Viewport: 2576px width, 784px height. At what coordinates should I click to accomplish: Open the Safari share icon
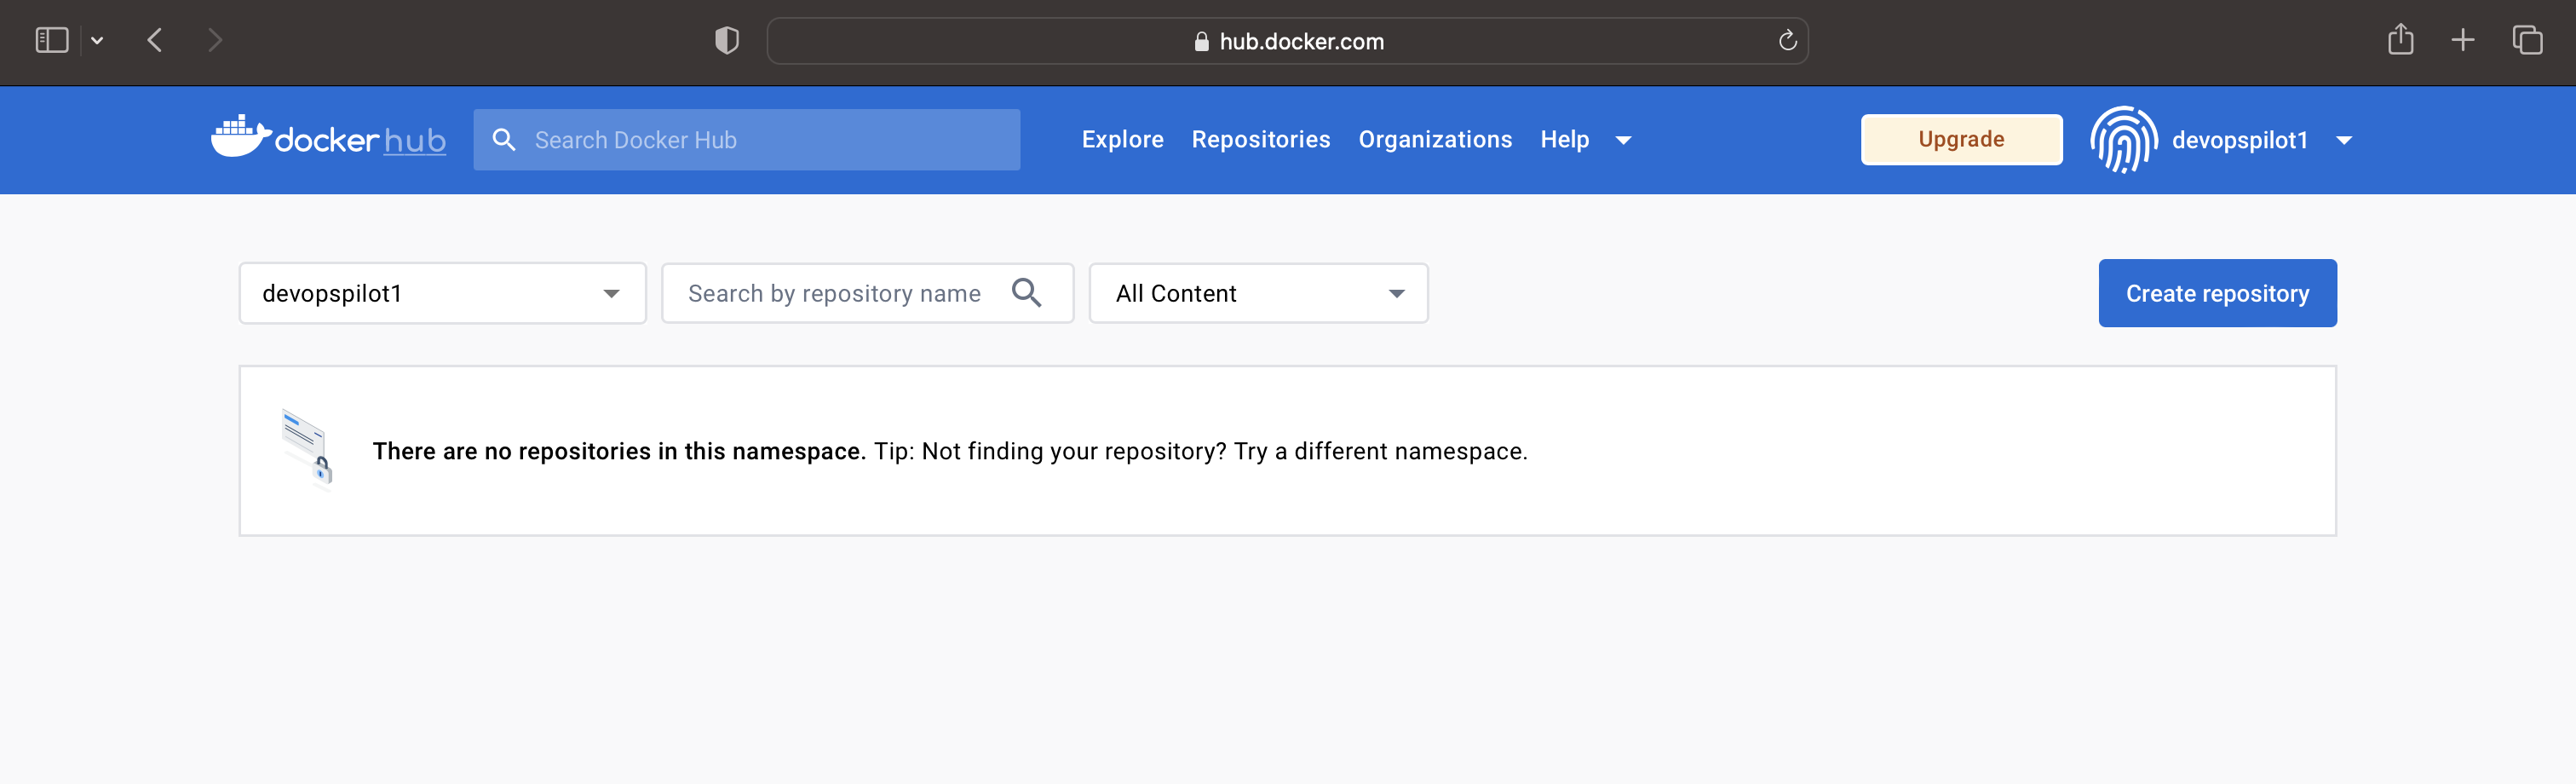point(2400,39)
